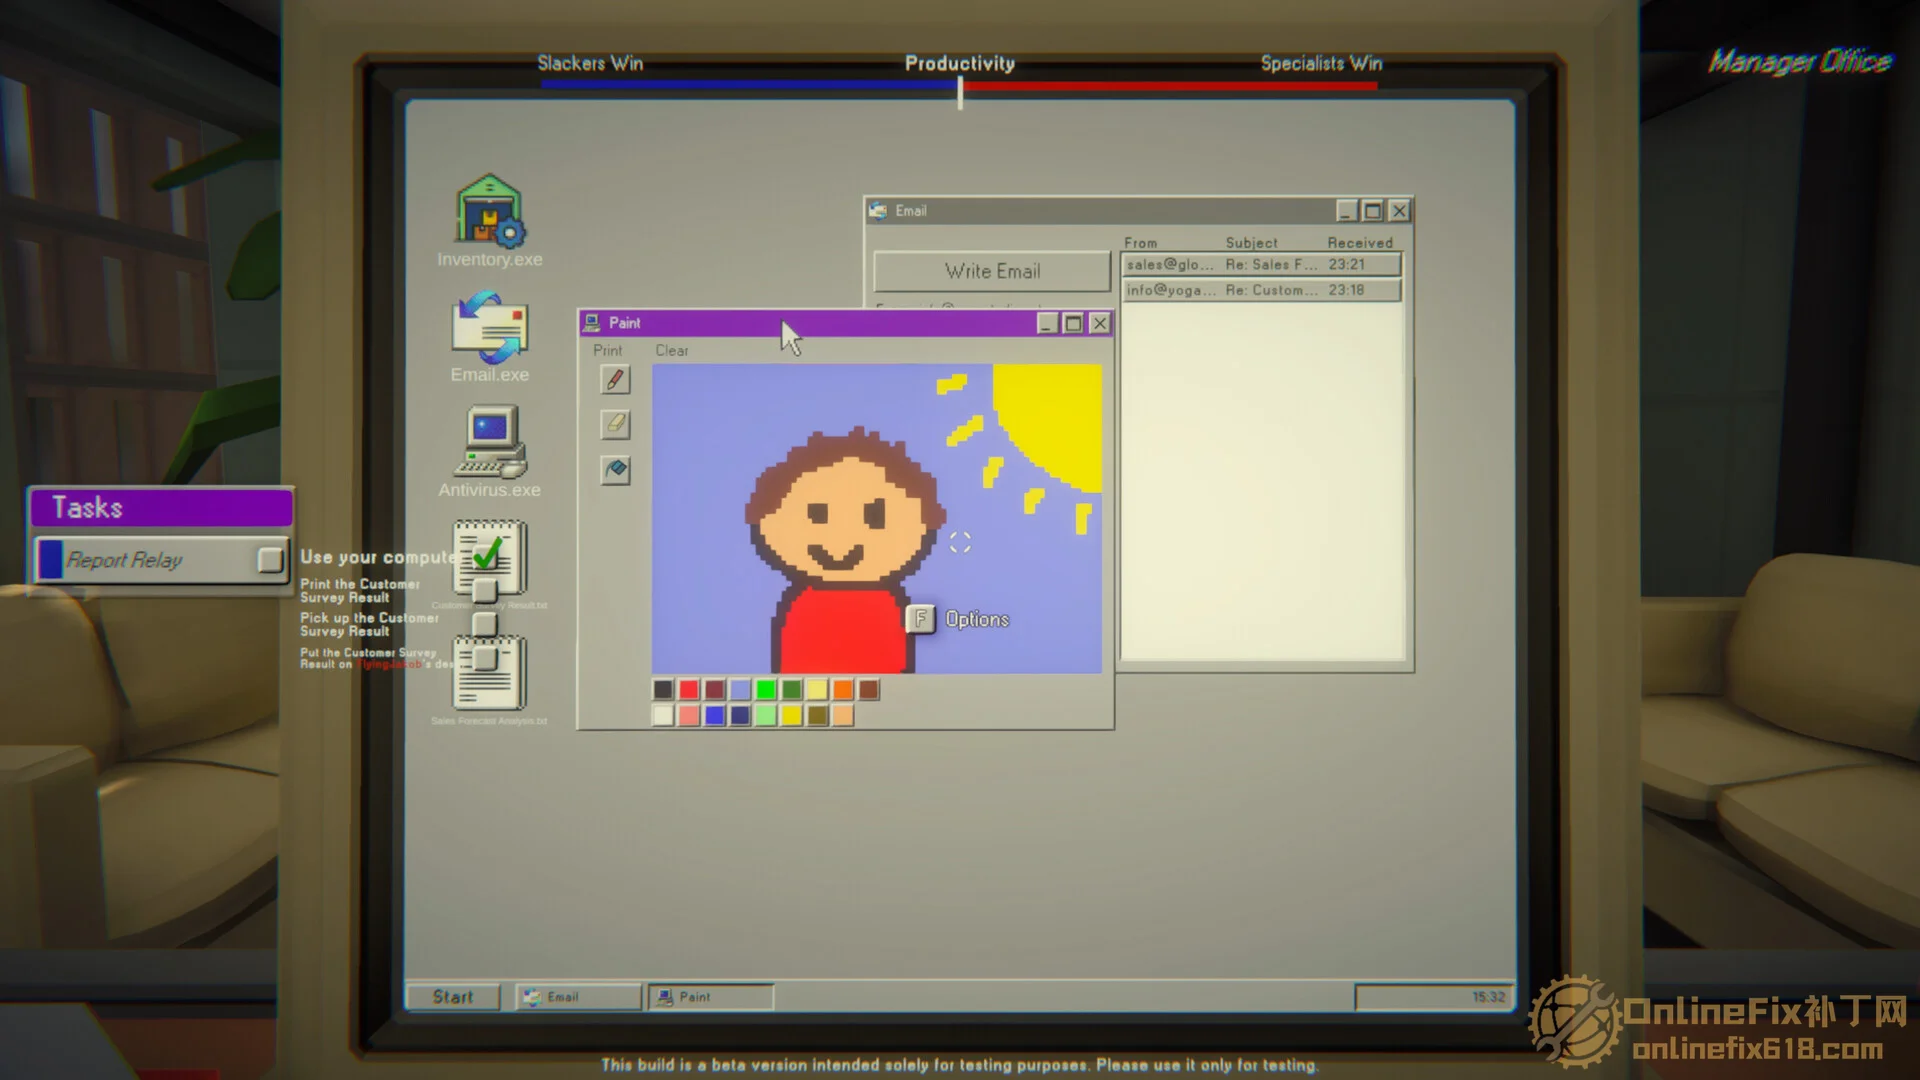Click Clear in the Paint menu
Image resolution: width=1920 pixels, height=1080 pixels.
click(x=672, y=351)
